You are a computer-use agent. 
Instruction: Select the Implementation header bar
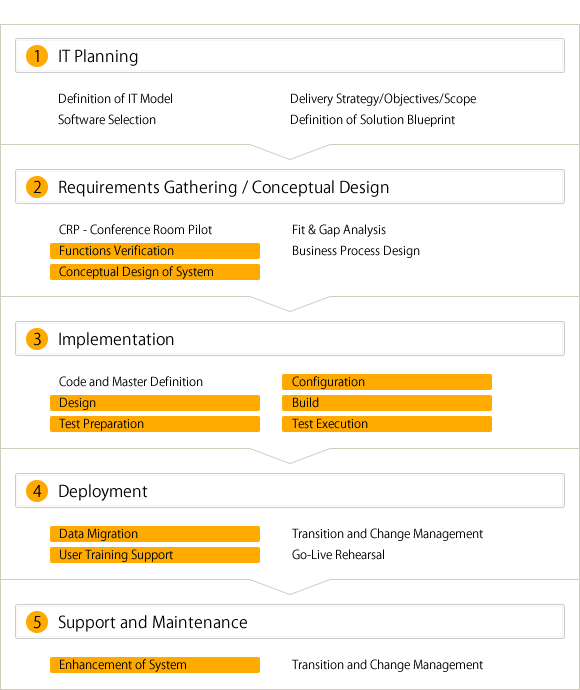coord(290,338)
